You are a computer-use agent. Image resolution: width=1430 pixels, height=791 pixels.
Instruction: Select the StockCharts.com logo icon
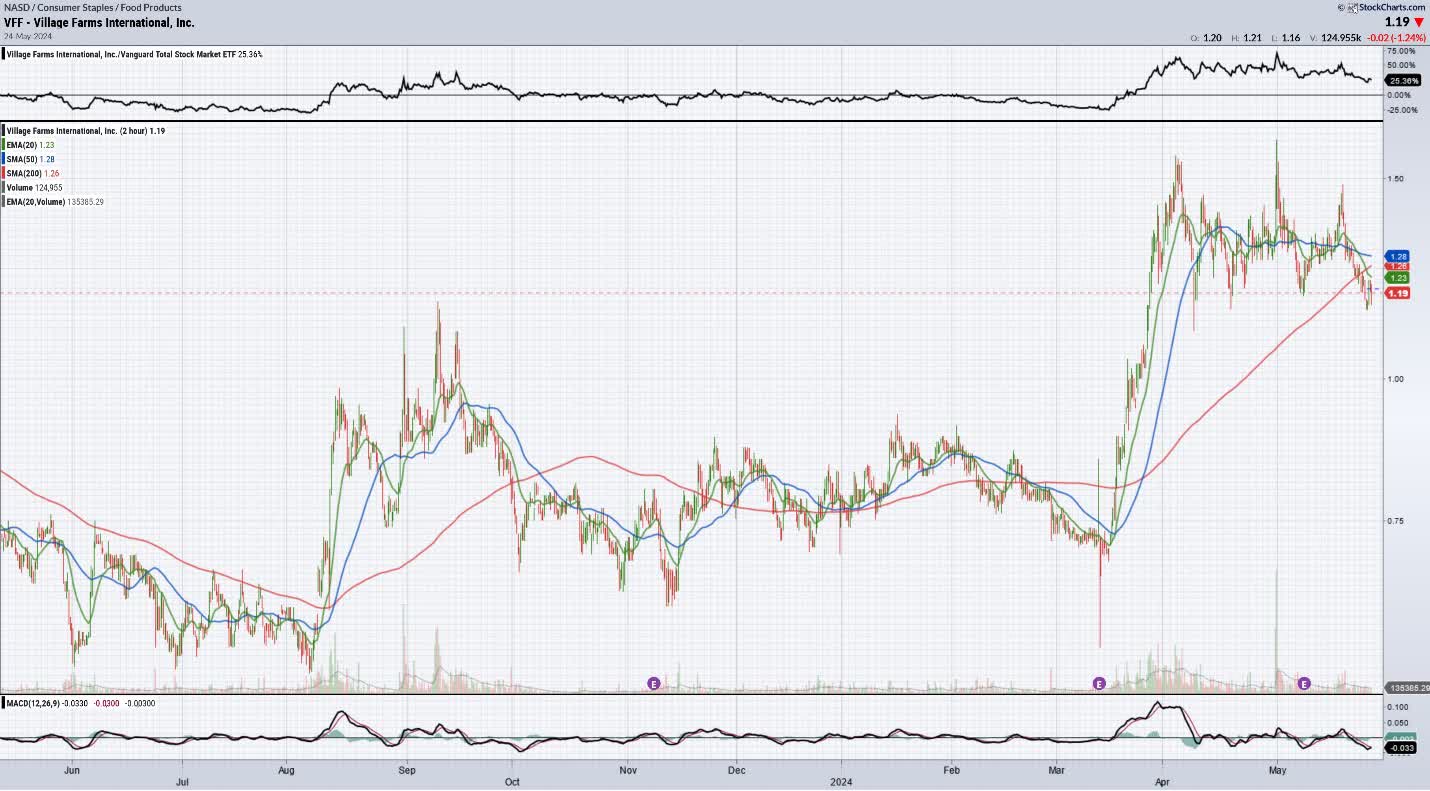[1352, 6]
